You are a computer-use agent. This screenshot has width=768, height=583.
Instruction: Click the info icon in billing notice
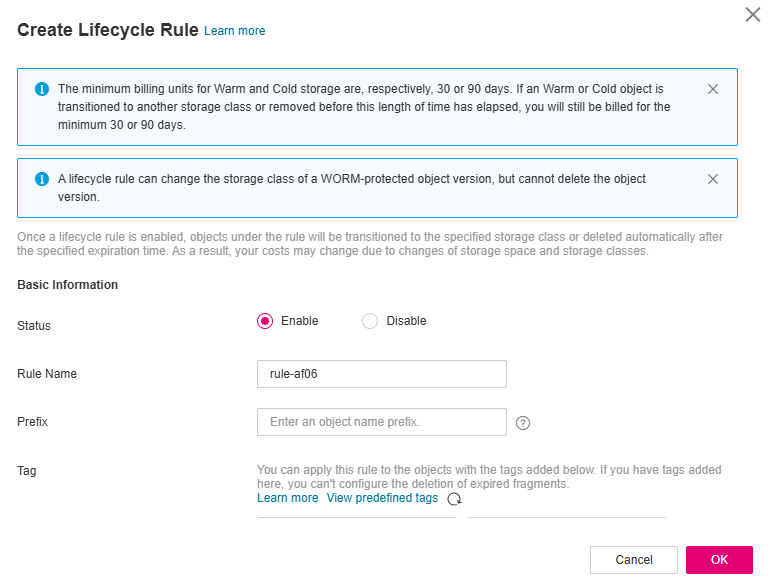42,89
